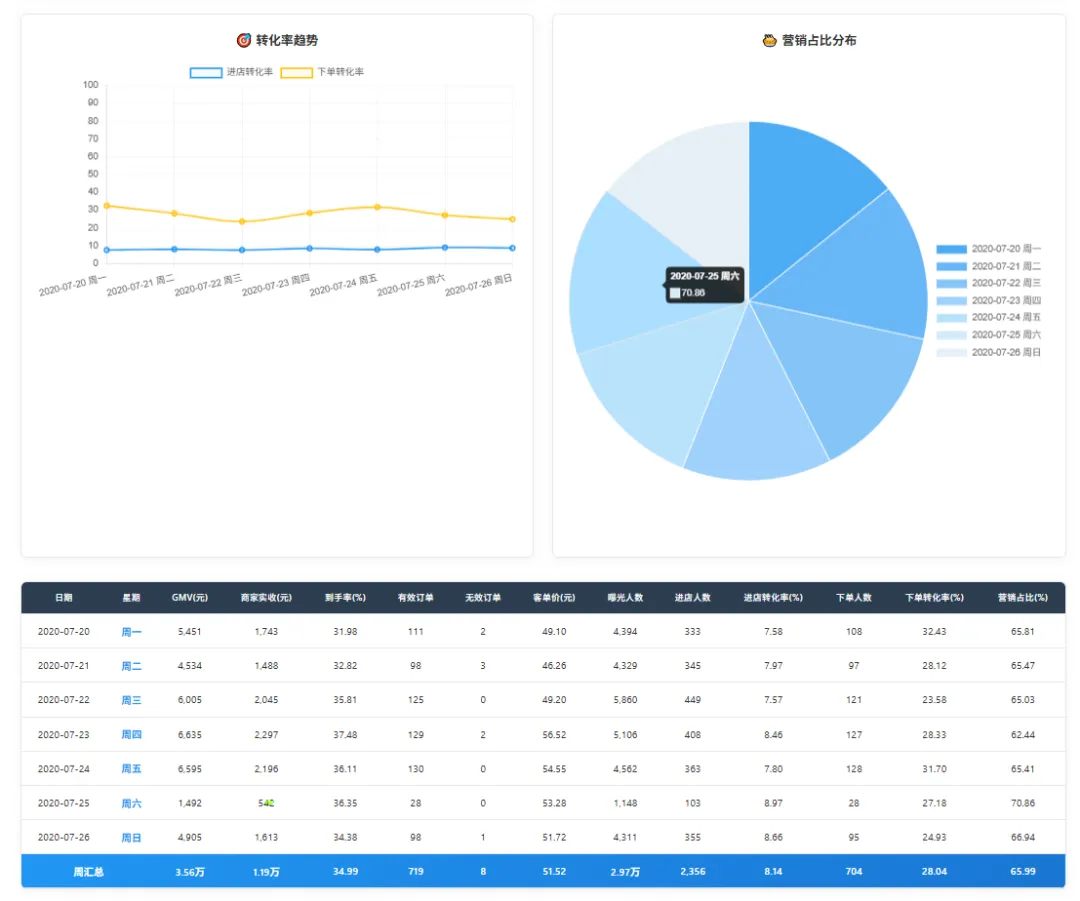Click date cell 2020-07-23
The height and width of the screenshot is (901, 1080).
click(63, 734)
